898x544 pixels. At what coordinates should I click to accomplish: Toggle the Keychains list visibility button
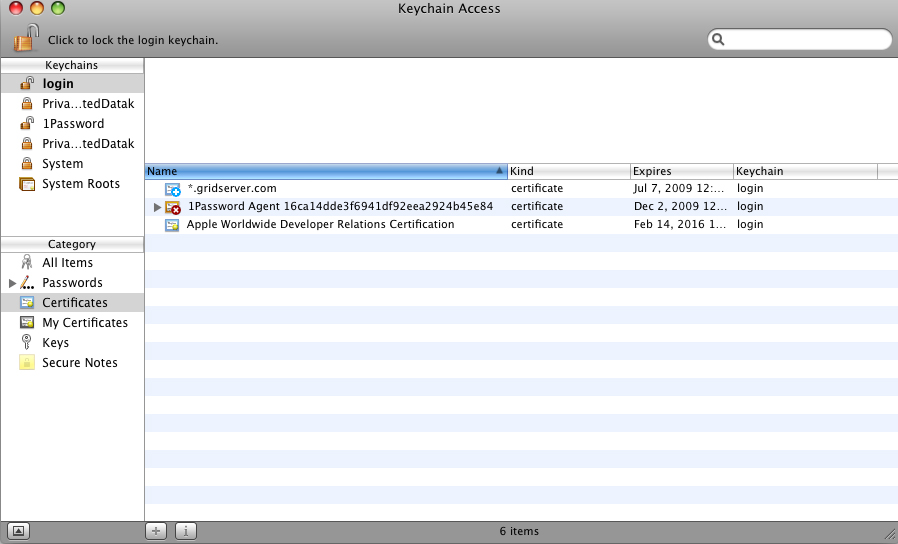click(x=19, y=531)
